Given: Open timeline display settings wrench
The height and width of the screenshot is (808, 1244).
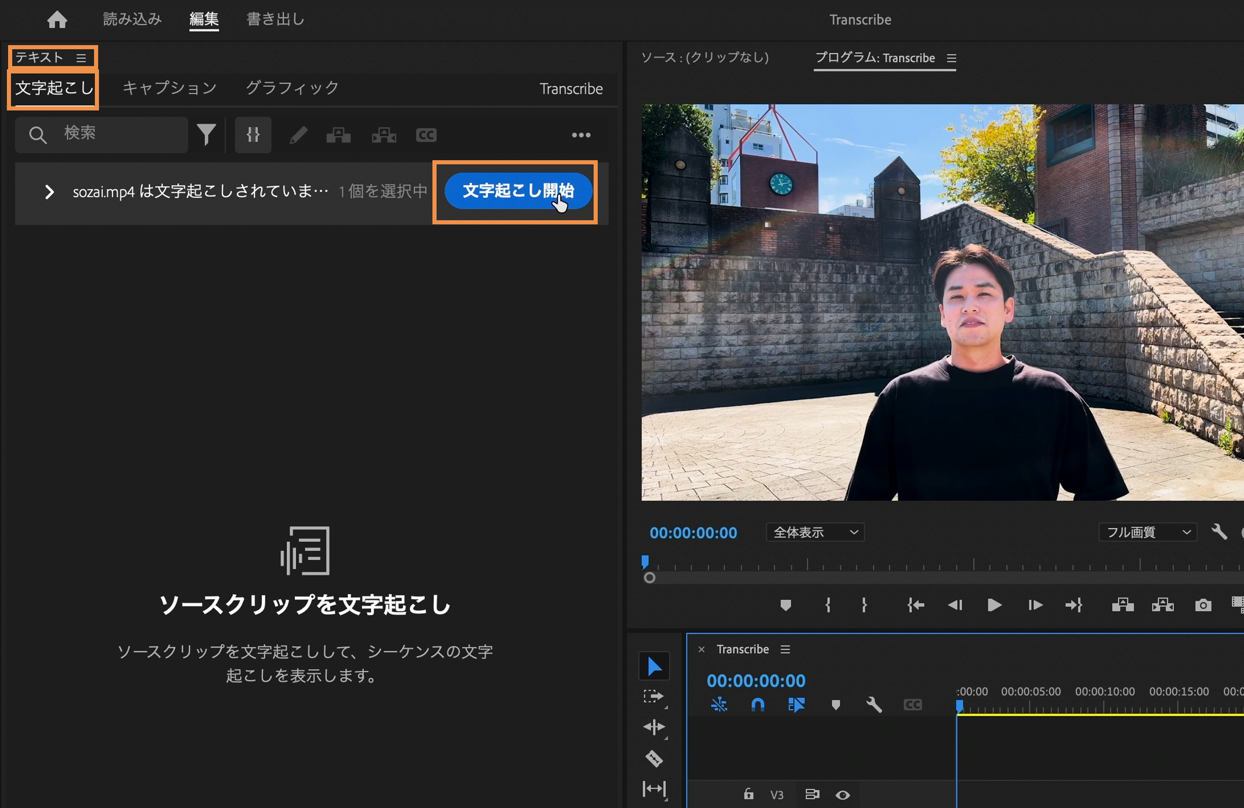Looking at the screenshot, I should [874, 705].
